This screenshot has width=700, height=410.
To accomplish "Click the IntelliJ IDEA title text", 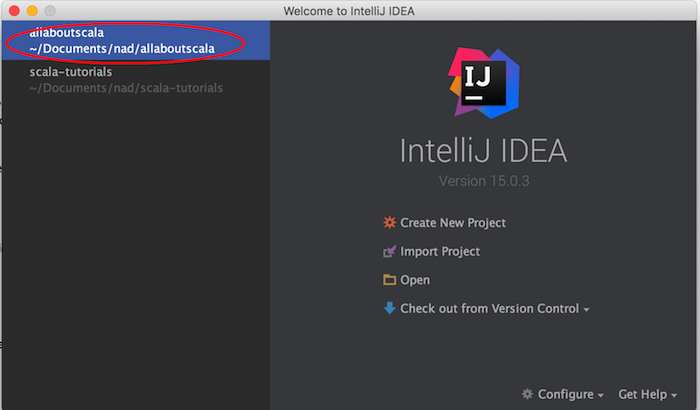I will (x=483, y=151).
